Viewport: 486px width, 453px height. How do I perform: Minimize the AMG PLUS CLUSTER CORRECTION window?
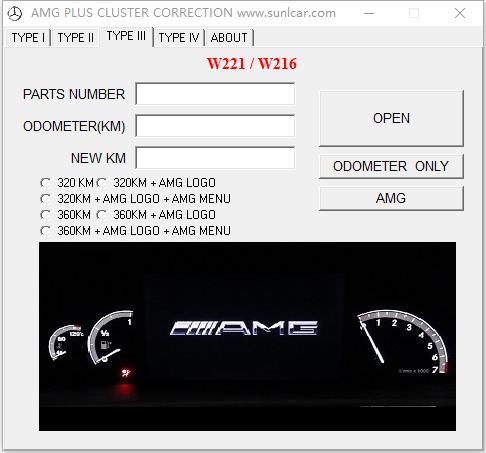[369, 13]
